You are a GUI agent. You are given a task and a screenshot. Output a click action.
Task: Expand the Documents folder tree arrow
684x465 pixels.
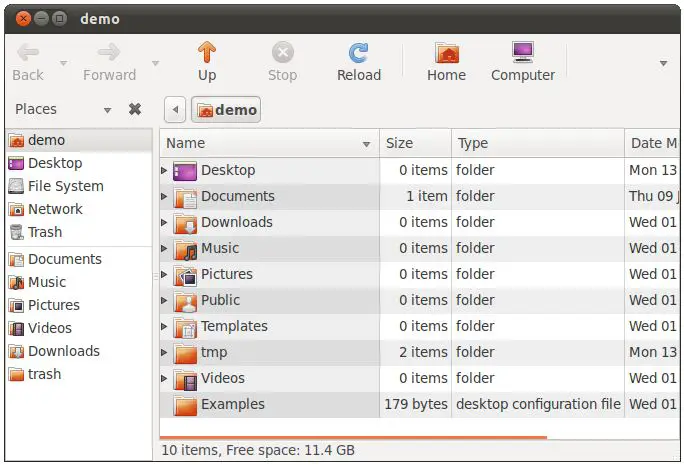(x=165, y=197)
